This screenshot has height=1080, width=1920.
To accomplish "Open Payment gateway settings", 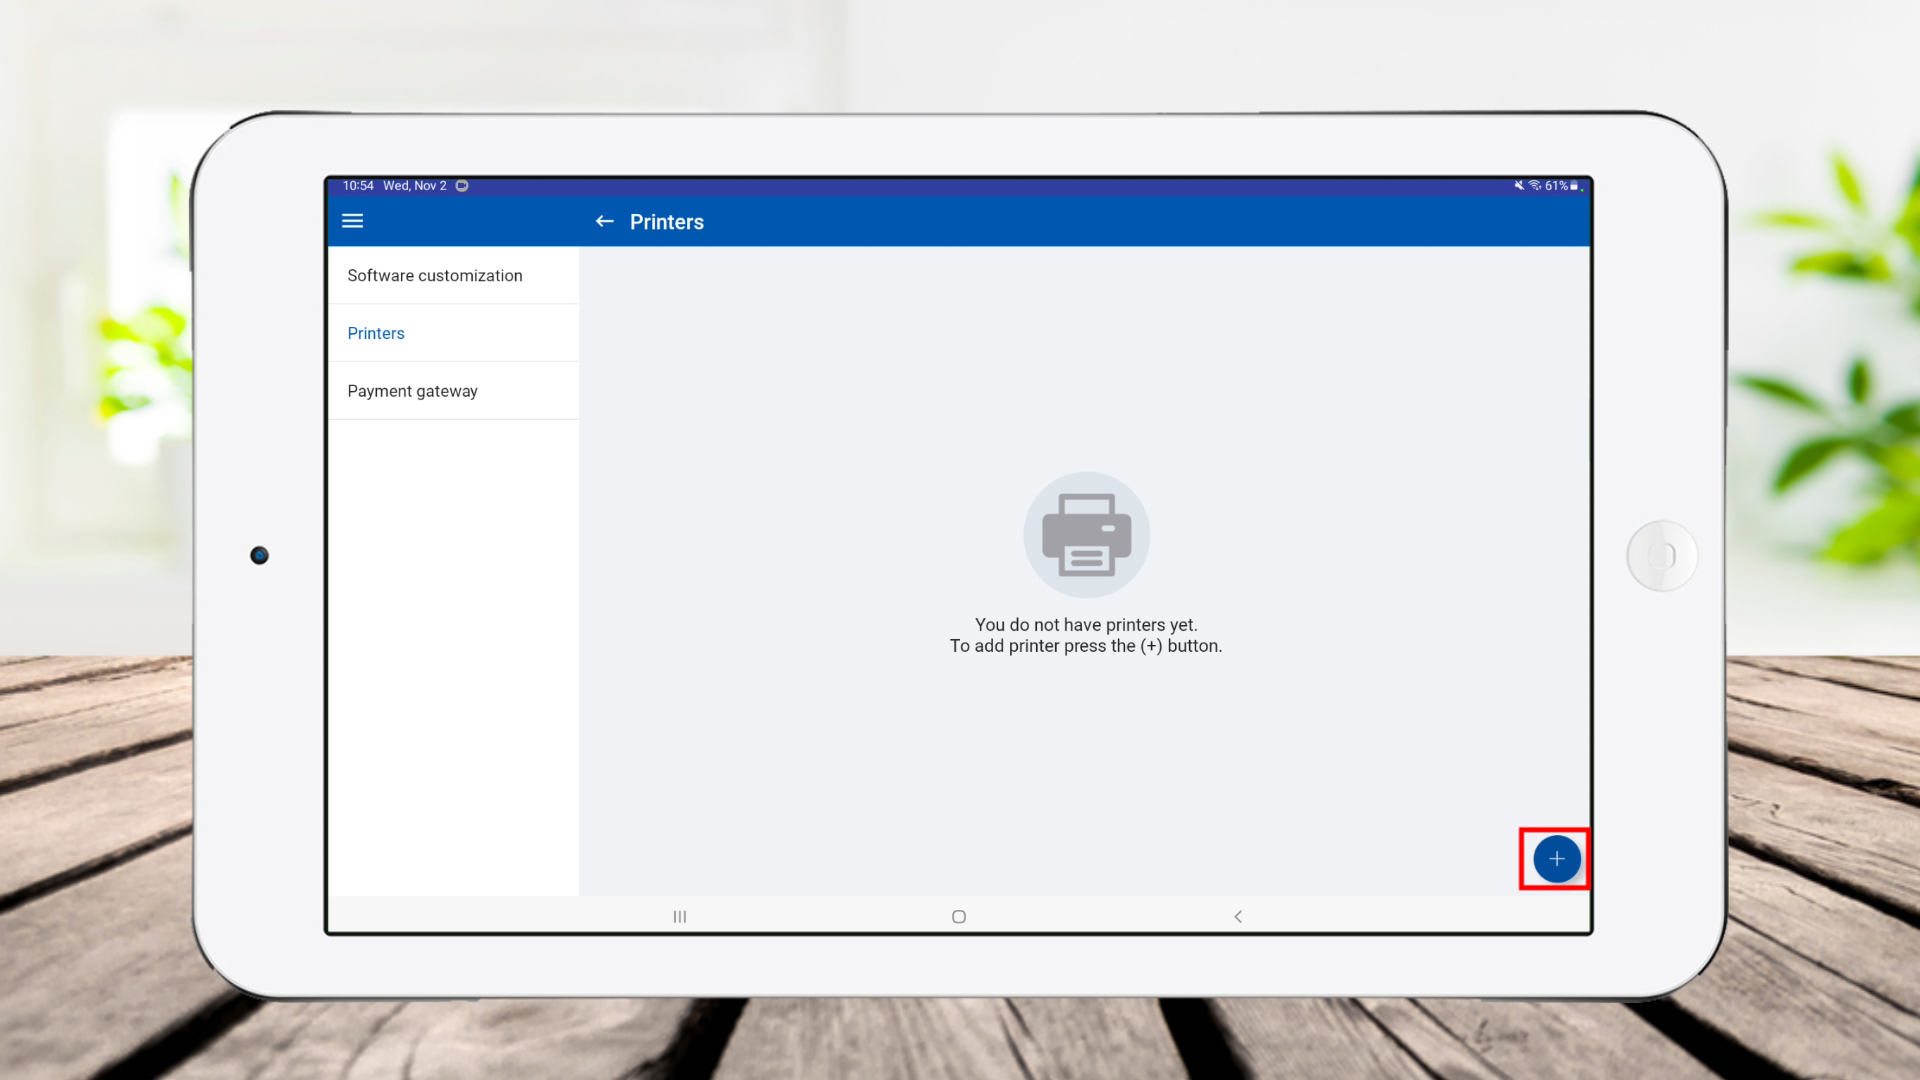I will (x=412, y=391).
